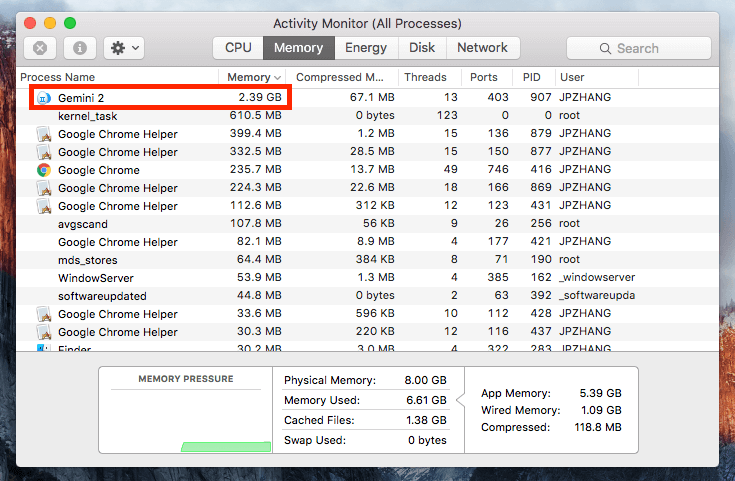Click the Swap Used 0 bytes stat
This screenshot has height=481, width=735.
tap(366, 440)
